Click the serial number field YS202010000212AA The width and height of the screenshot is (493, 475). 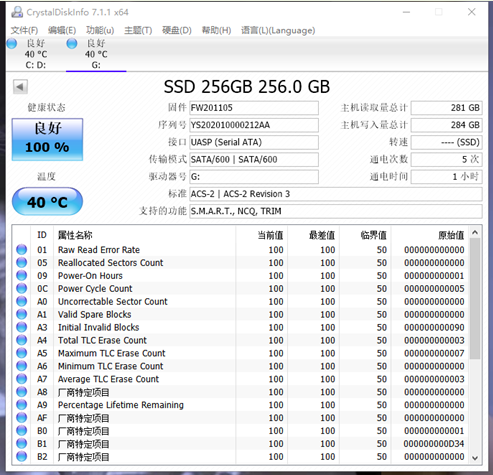tap(254, 125)
